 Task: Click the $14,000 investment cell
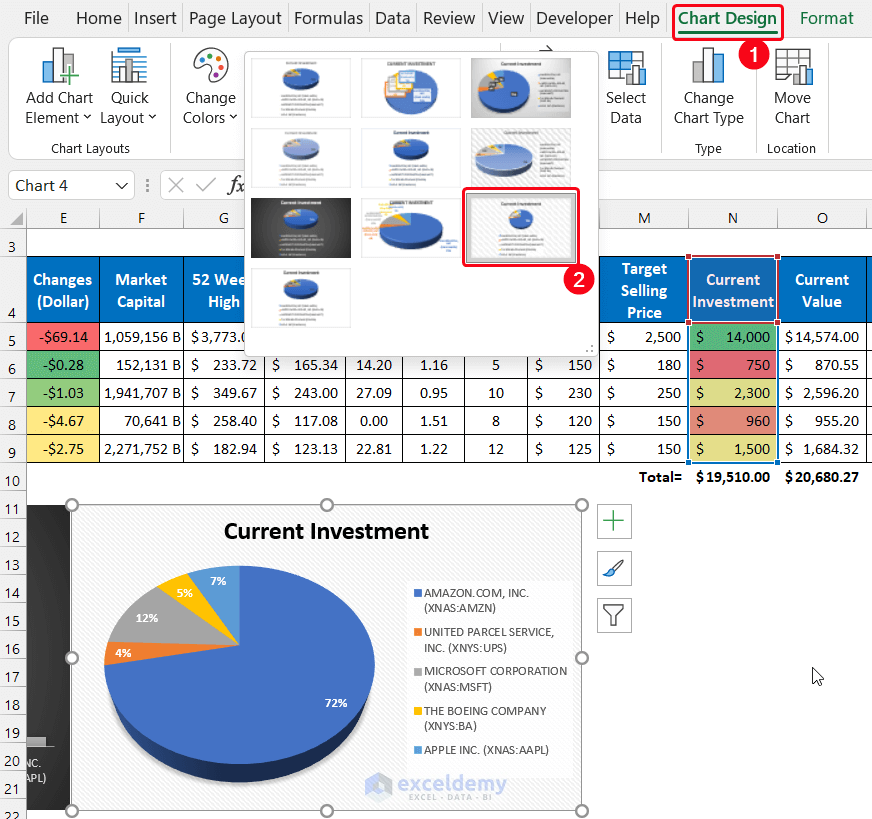[x=732, y=337]
